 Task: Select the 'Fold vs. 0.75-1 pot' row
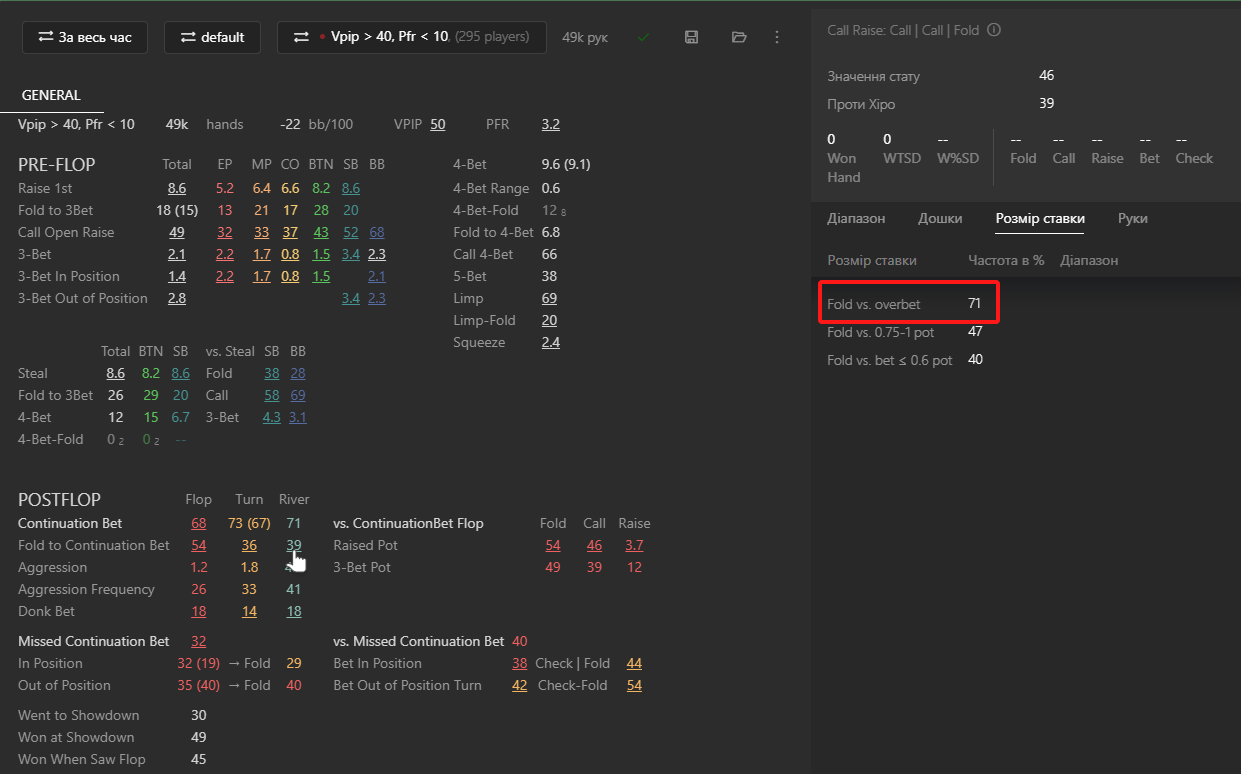click(905, 332)
